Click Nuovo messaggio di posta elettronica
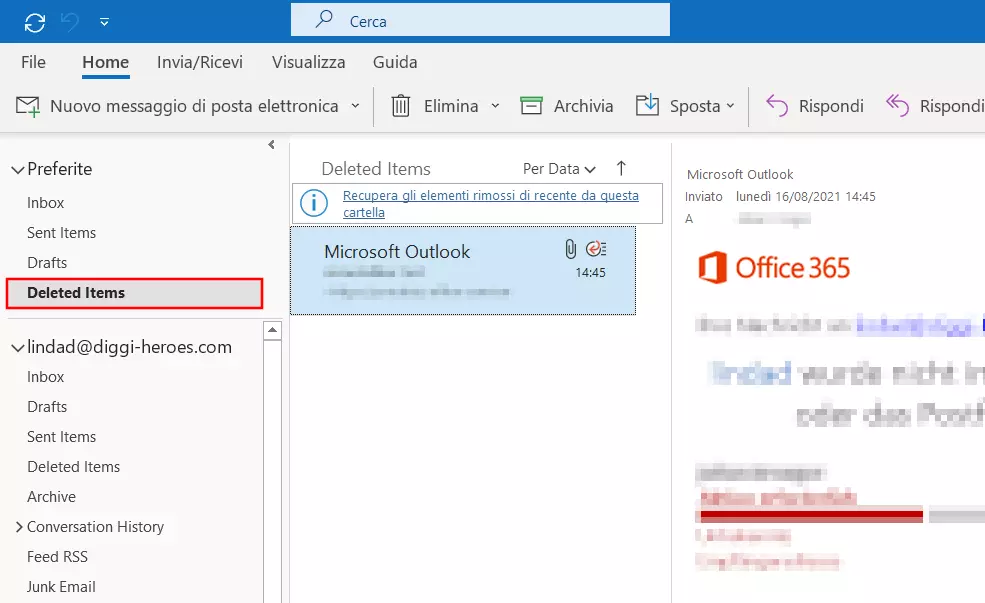The height and width of the screenshot is (603, 985). 194,106
